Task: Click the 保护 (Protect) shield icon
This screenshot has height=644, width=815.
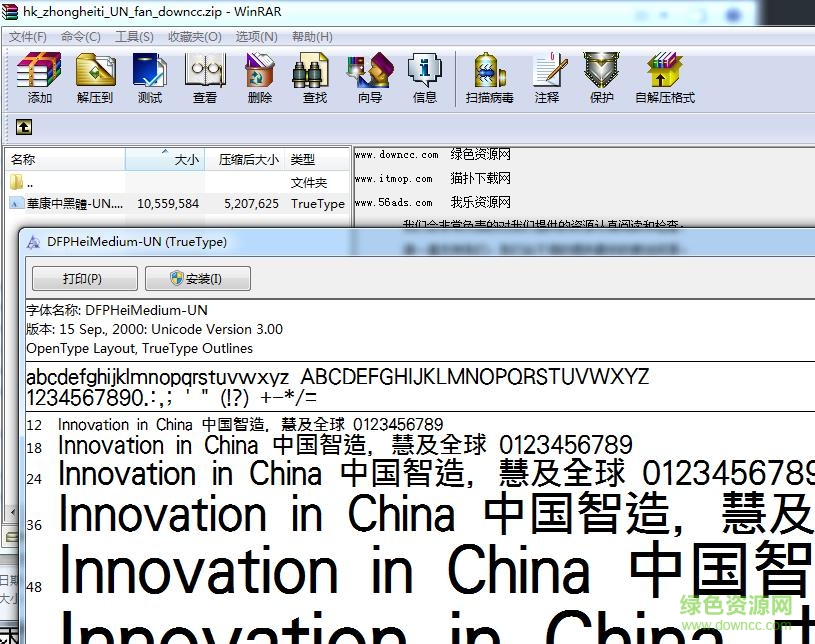Action: coord(601,78)
